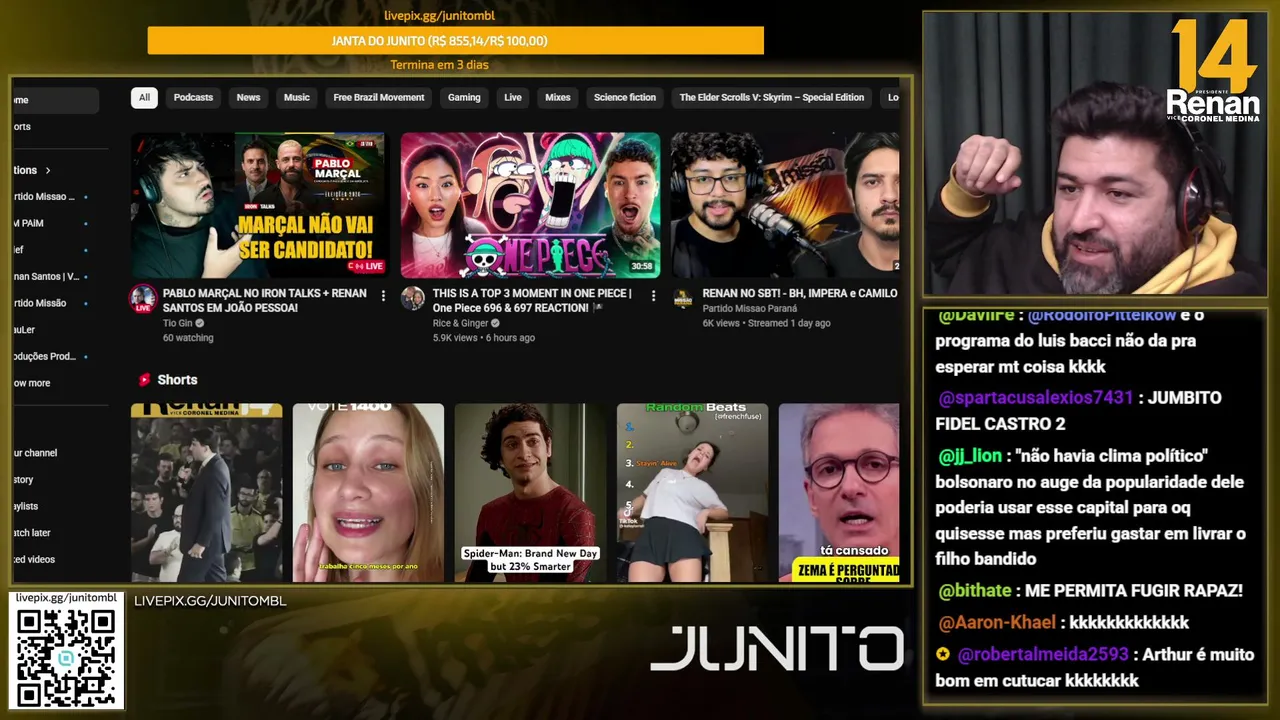Open the Partido Missao Paraná channel avatar
Viewport: 1280px width, 720px height.
[683, 298]
